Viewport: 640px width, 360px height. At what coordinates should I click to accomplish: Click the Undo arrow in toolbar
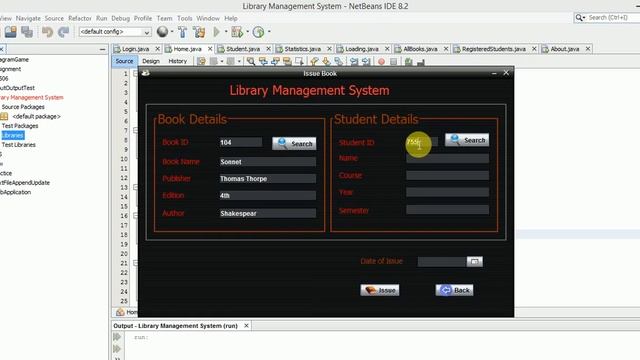pos(48,32)
